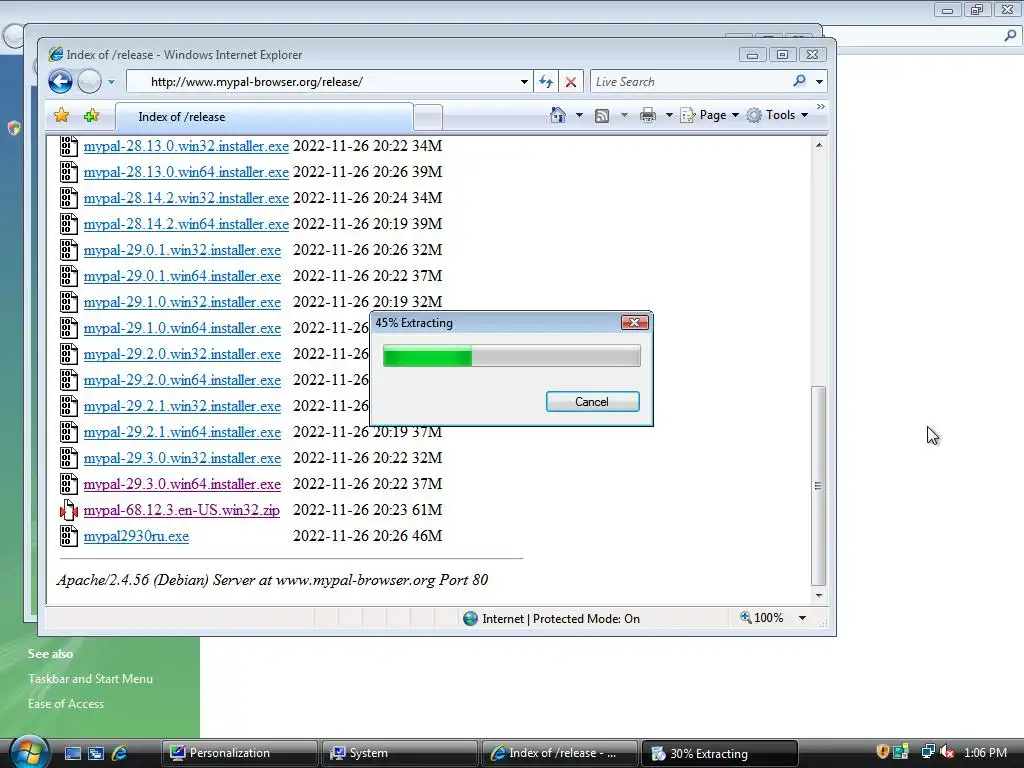The image size is (1024, 768).
Task: Open Ease of Access link
Action: (x=66, y=703)
